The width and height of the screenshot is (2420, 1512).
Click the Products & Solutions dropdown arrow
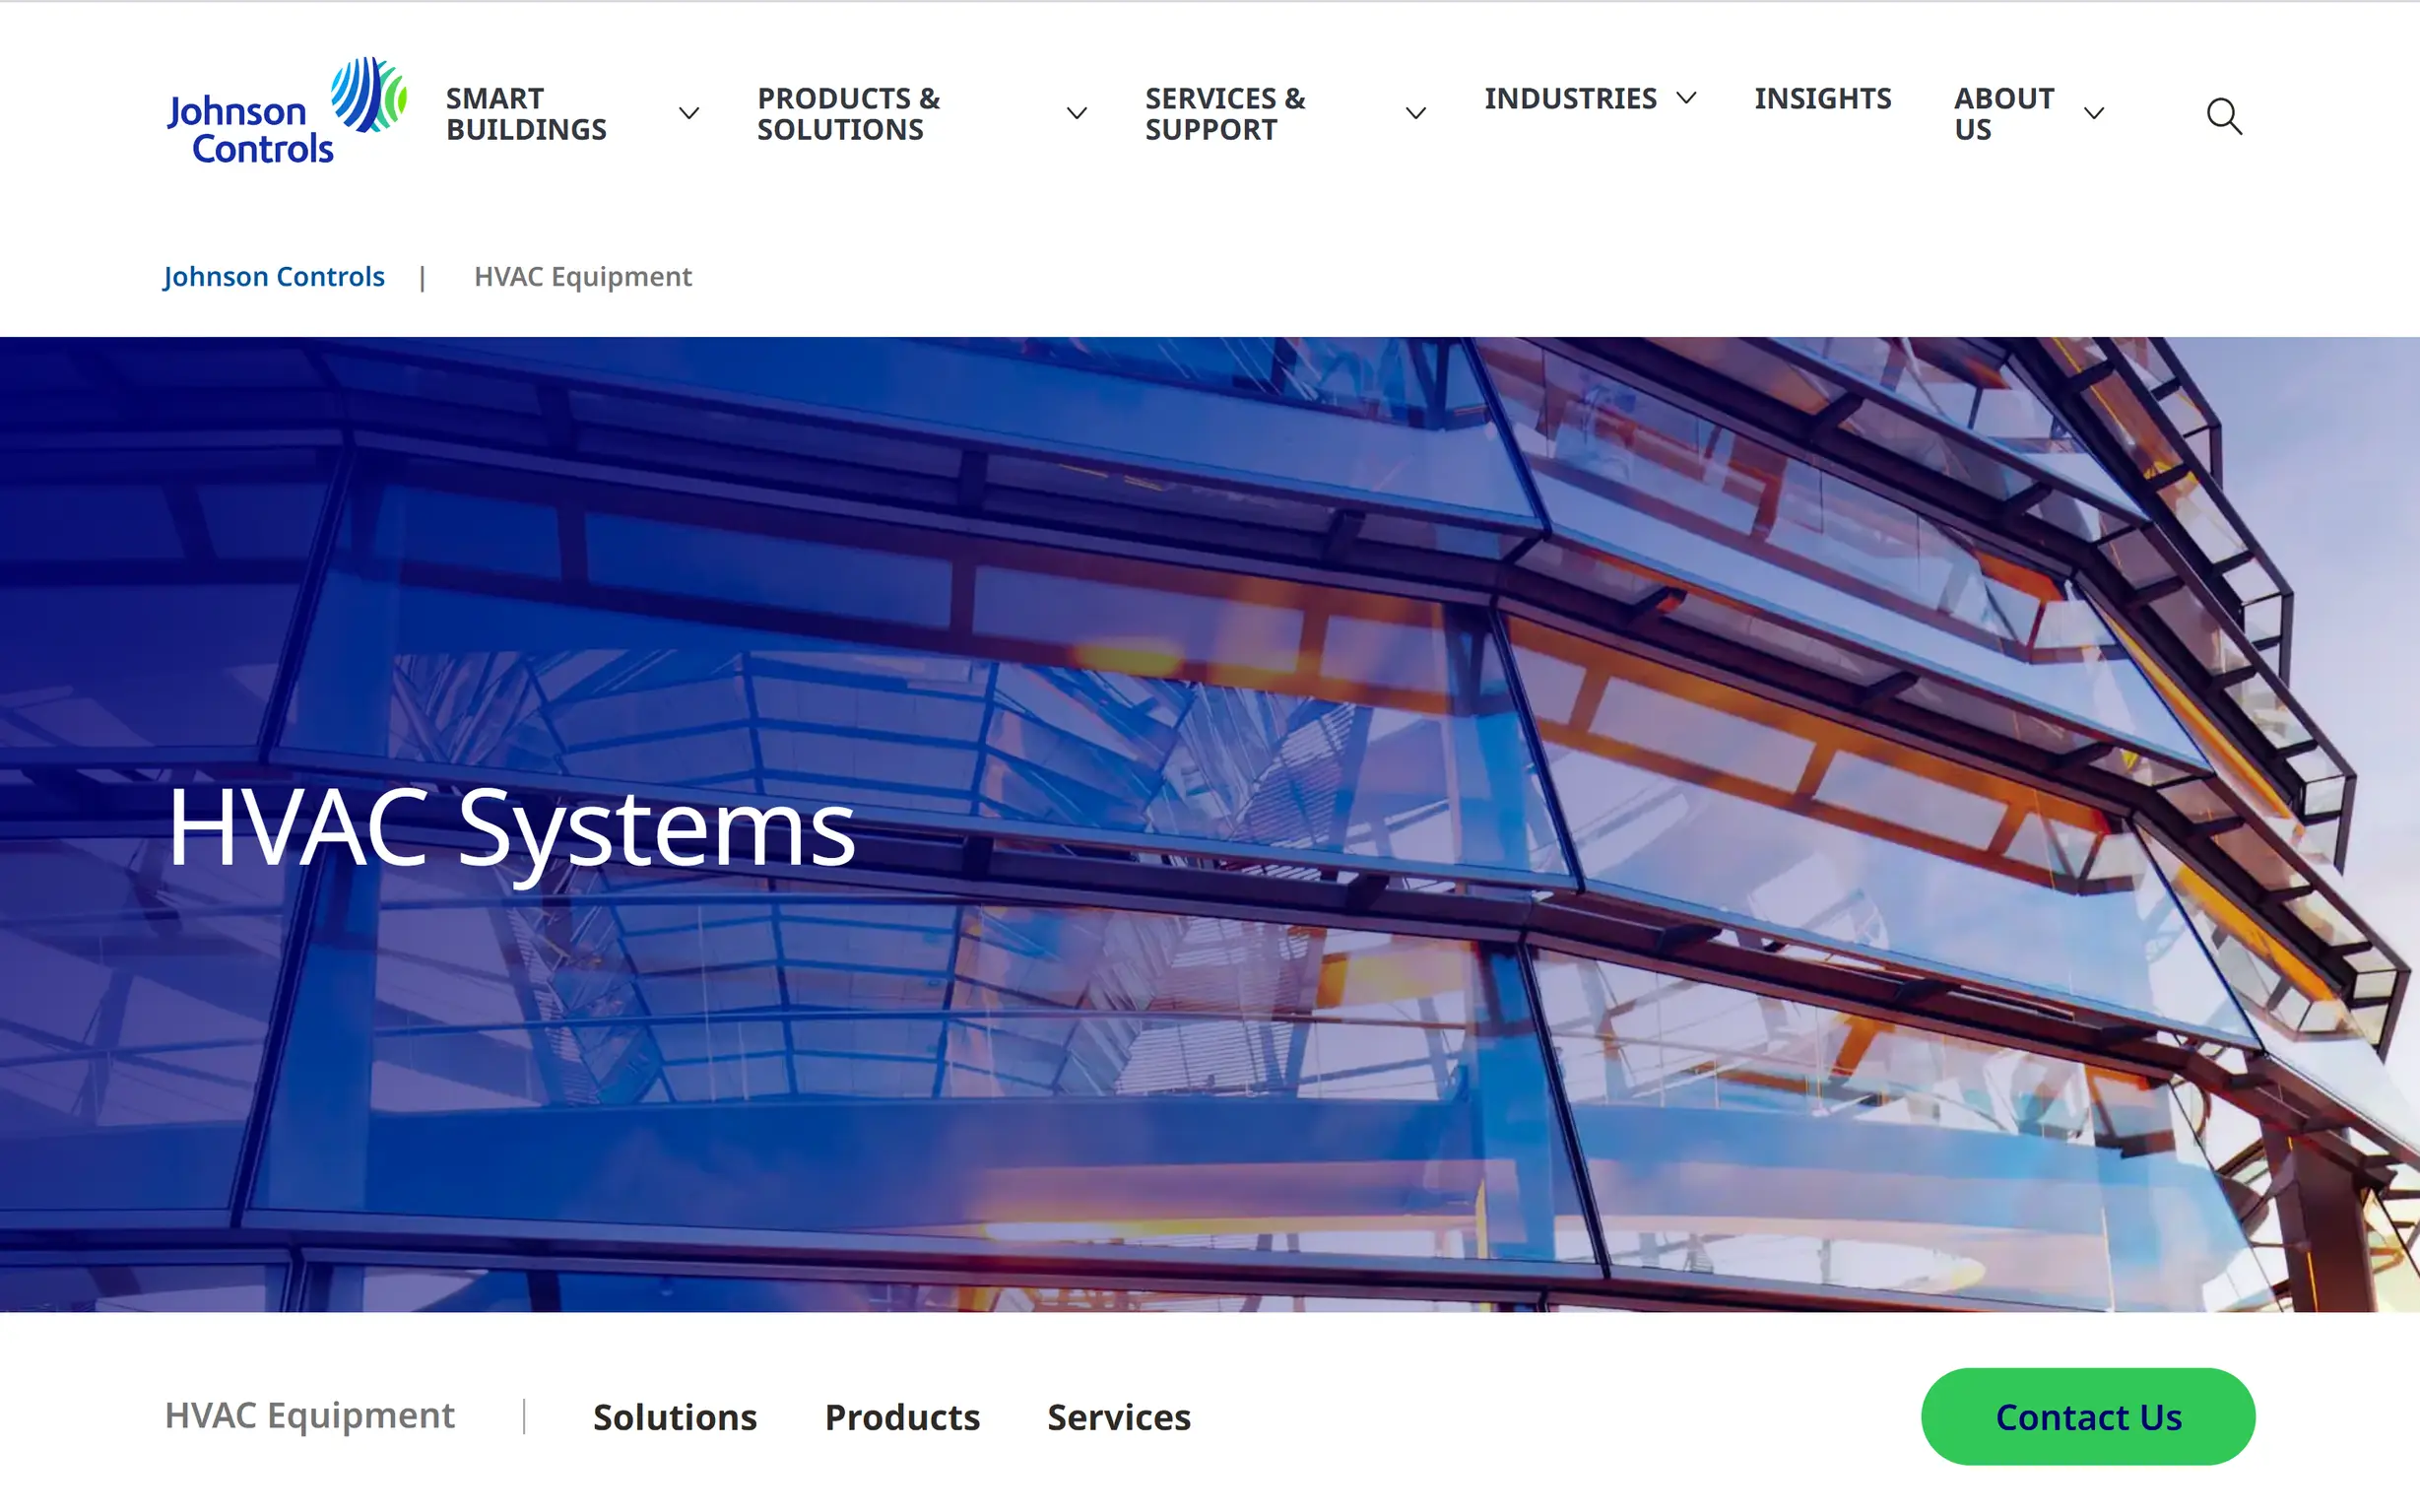click(1076, 111)
